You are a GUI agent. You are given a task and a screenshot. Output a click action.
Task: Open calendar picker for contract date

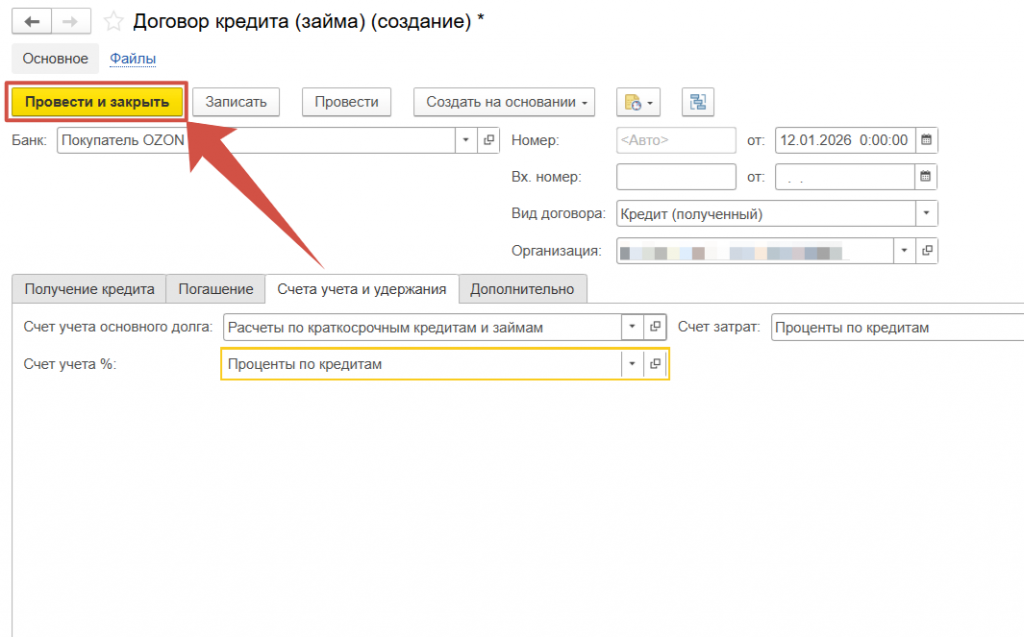926,140
